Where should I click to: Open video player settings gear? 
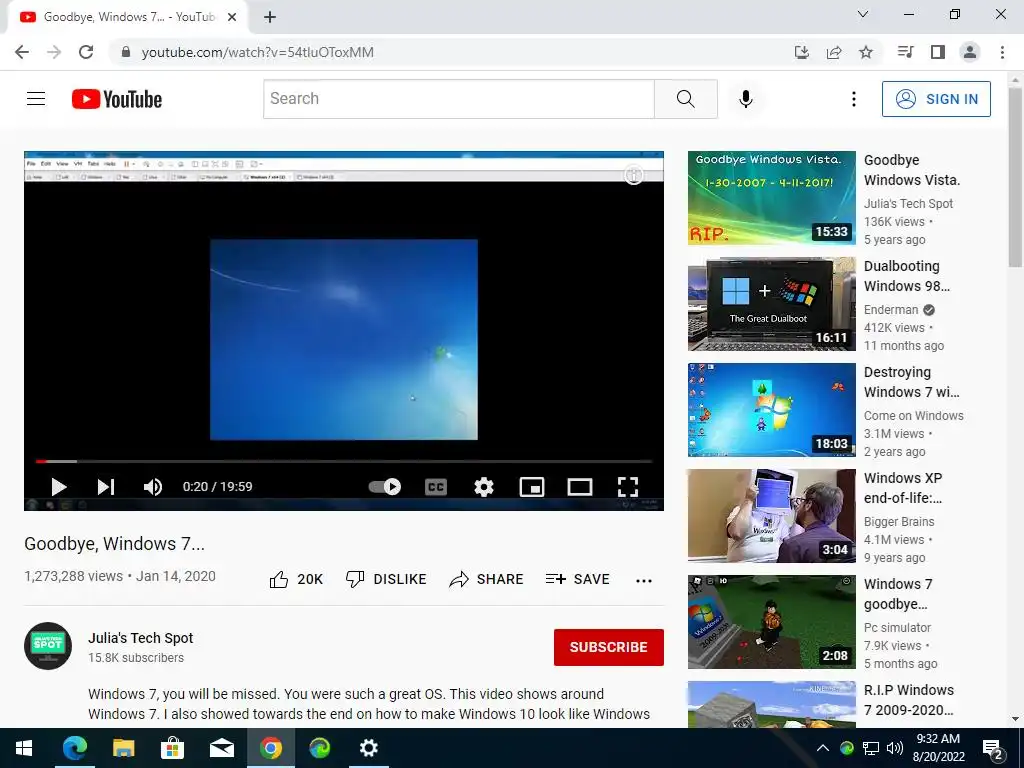[484, 487]
